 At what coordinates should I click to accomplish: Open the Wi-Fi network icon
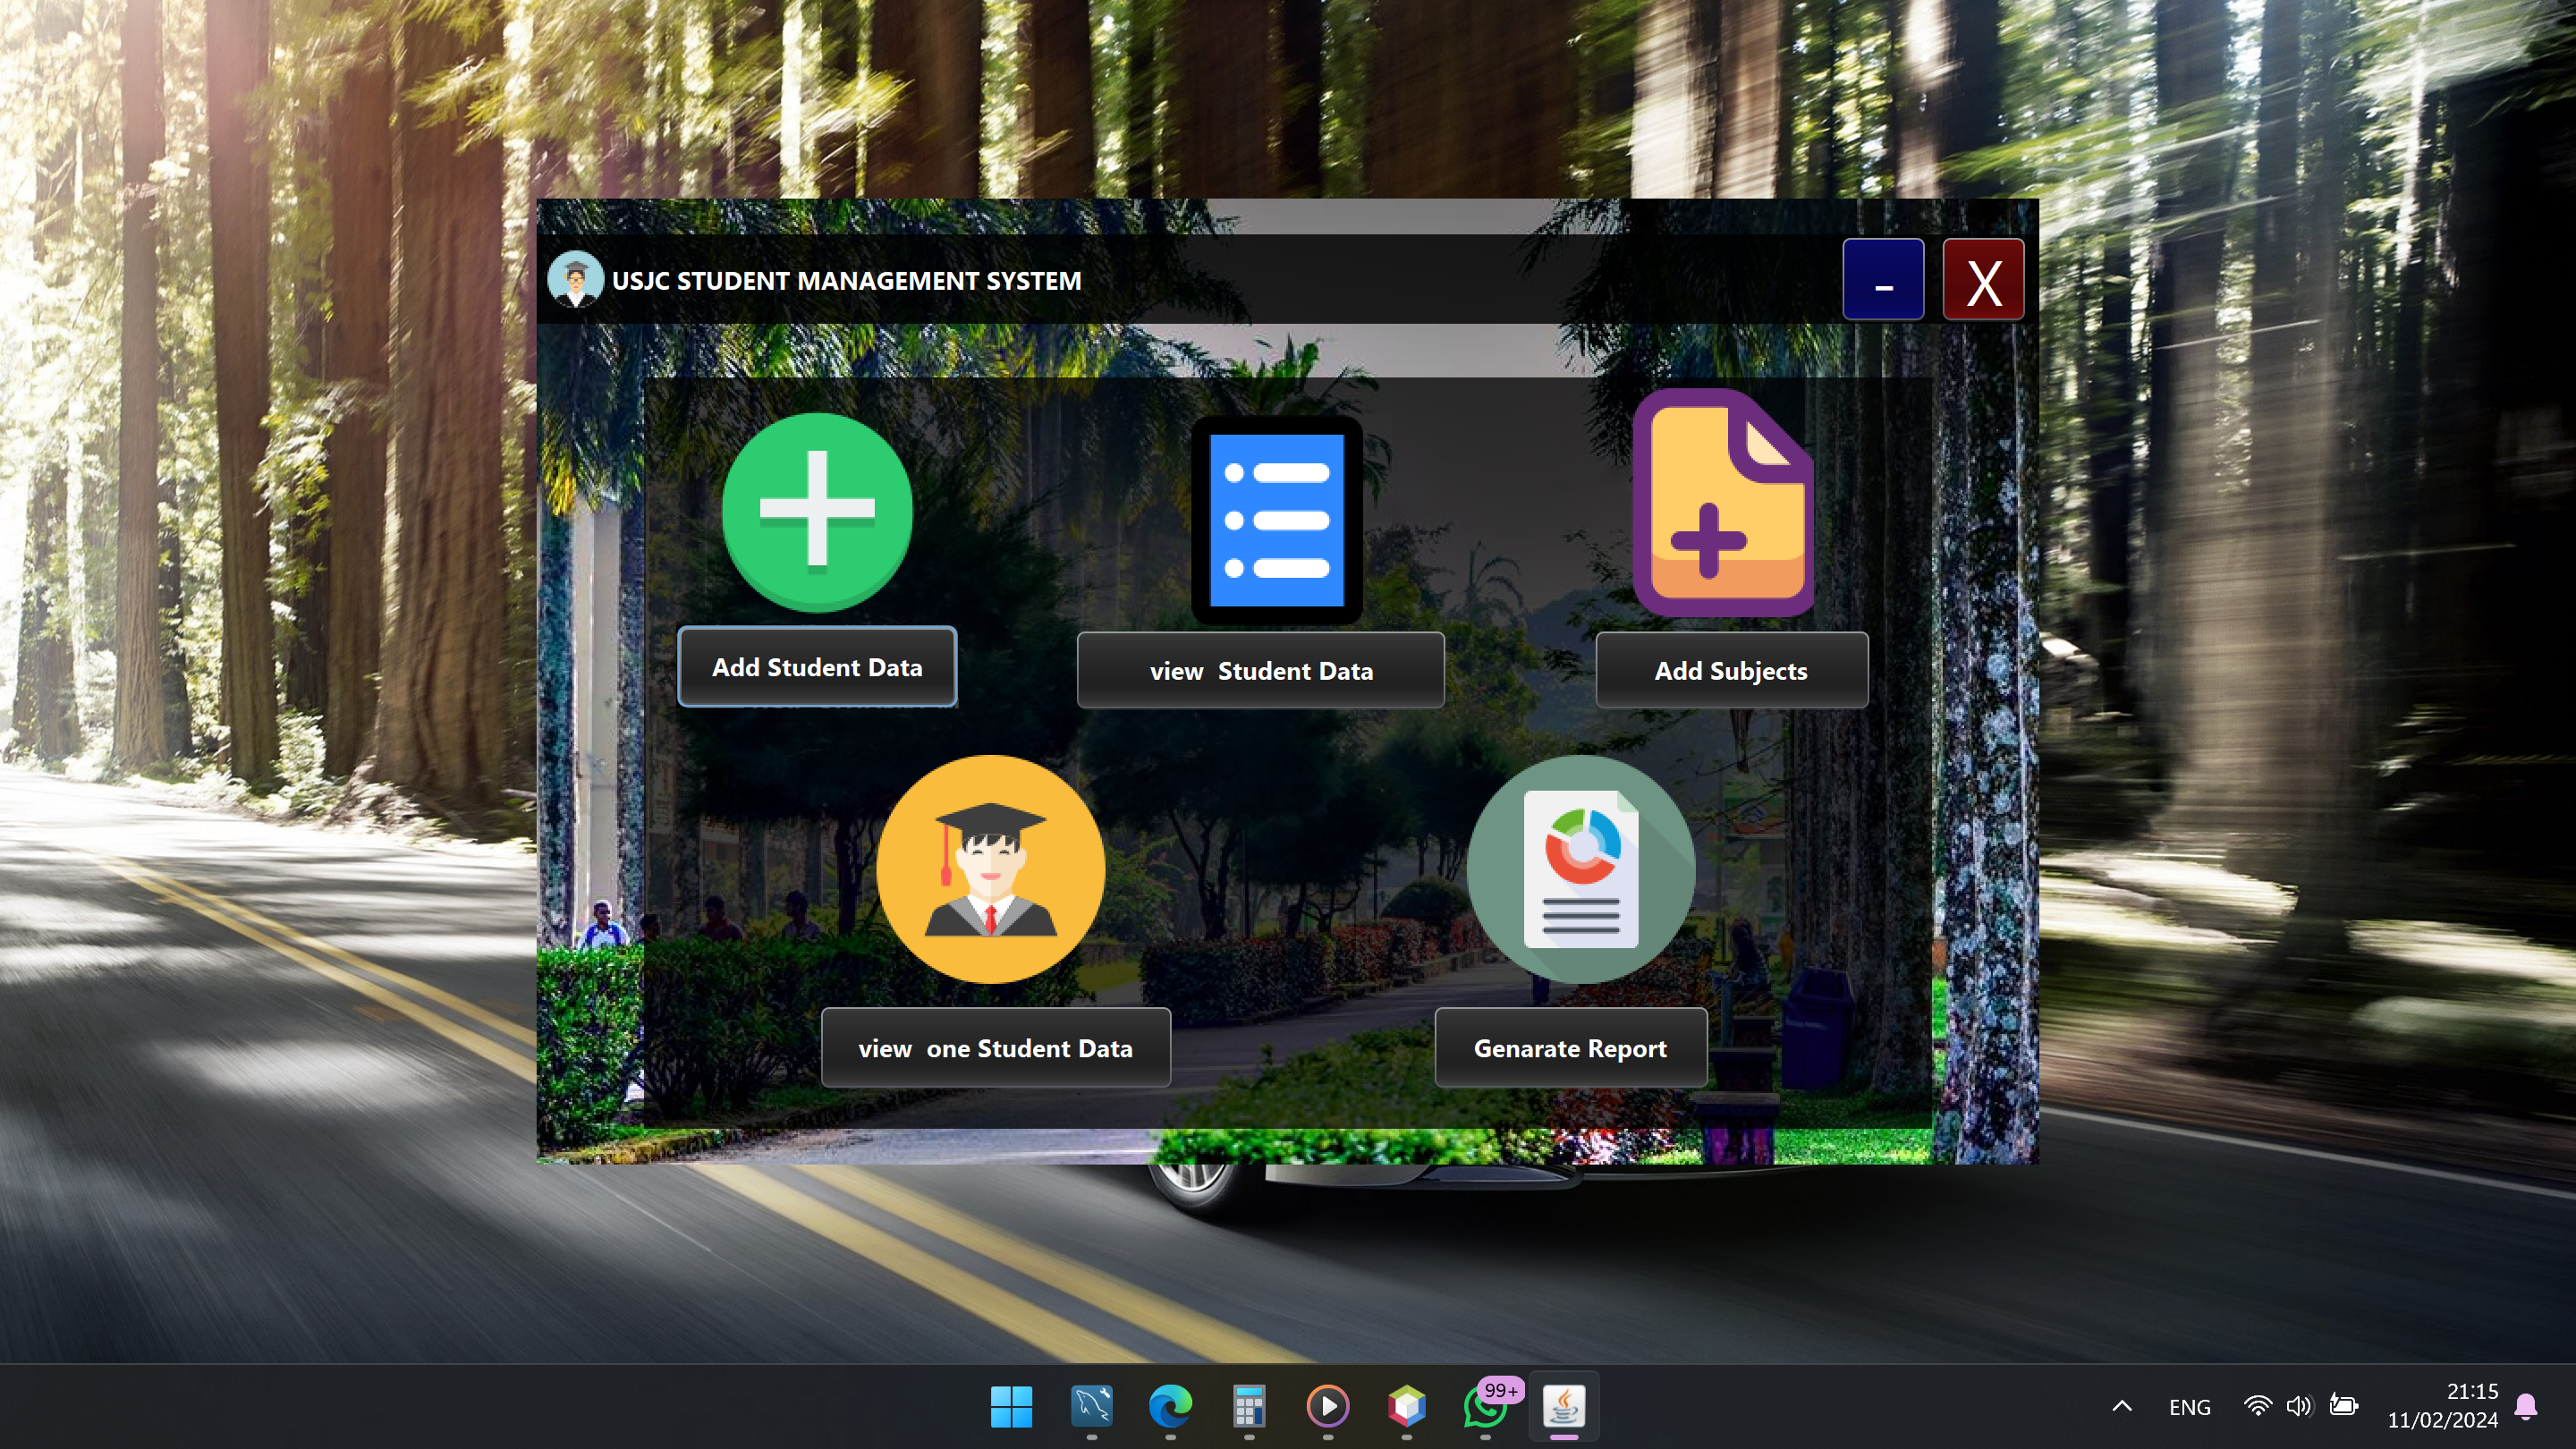pos(2257,1407)
